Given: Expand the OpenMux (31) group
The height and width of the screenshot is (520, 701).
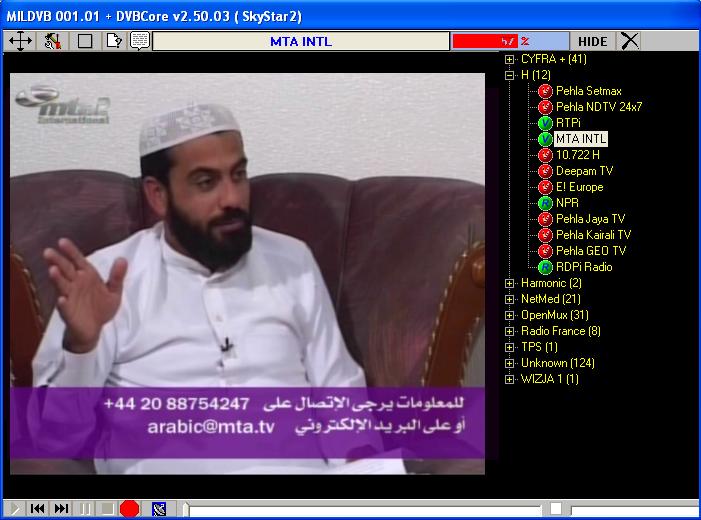Looking at the screenshot, I should coord(509,315).
